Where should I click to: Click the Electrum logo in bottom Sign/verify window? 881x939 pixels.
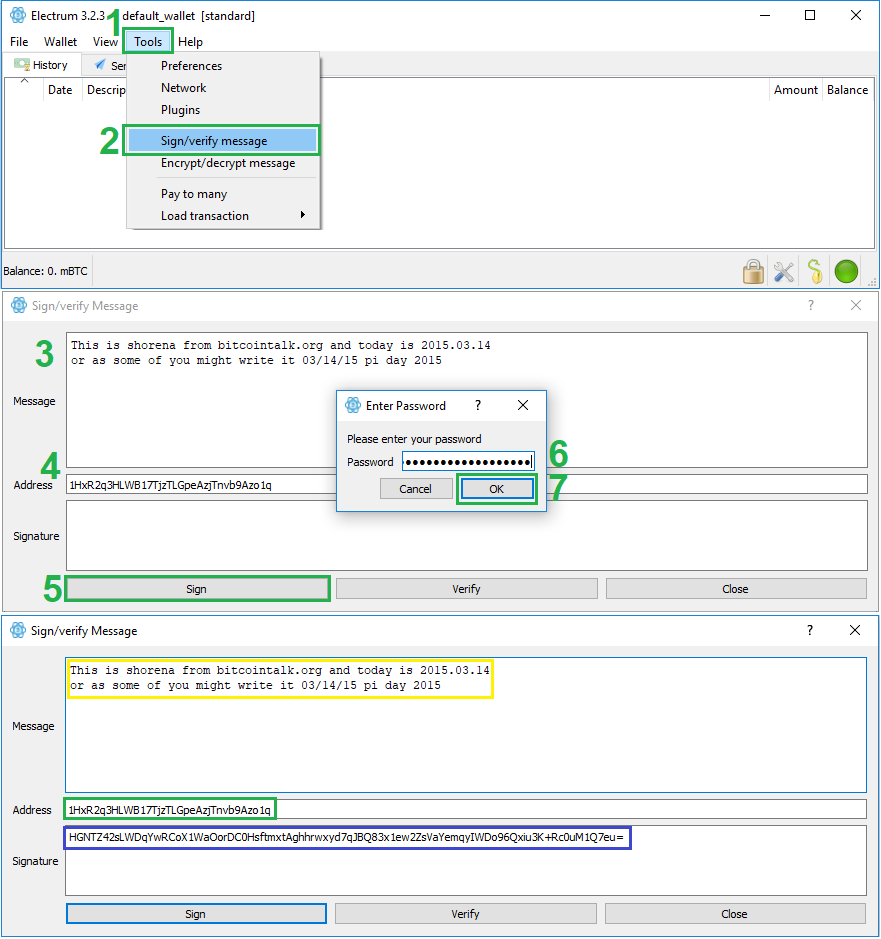[x=18, y=630]
